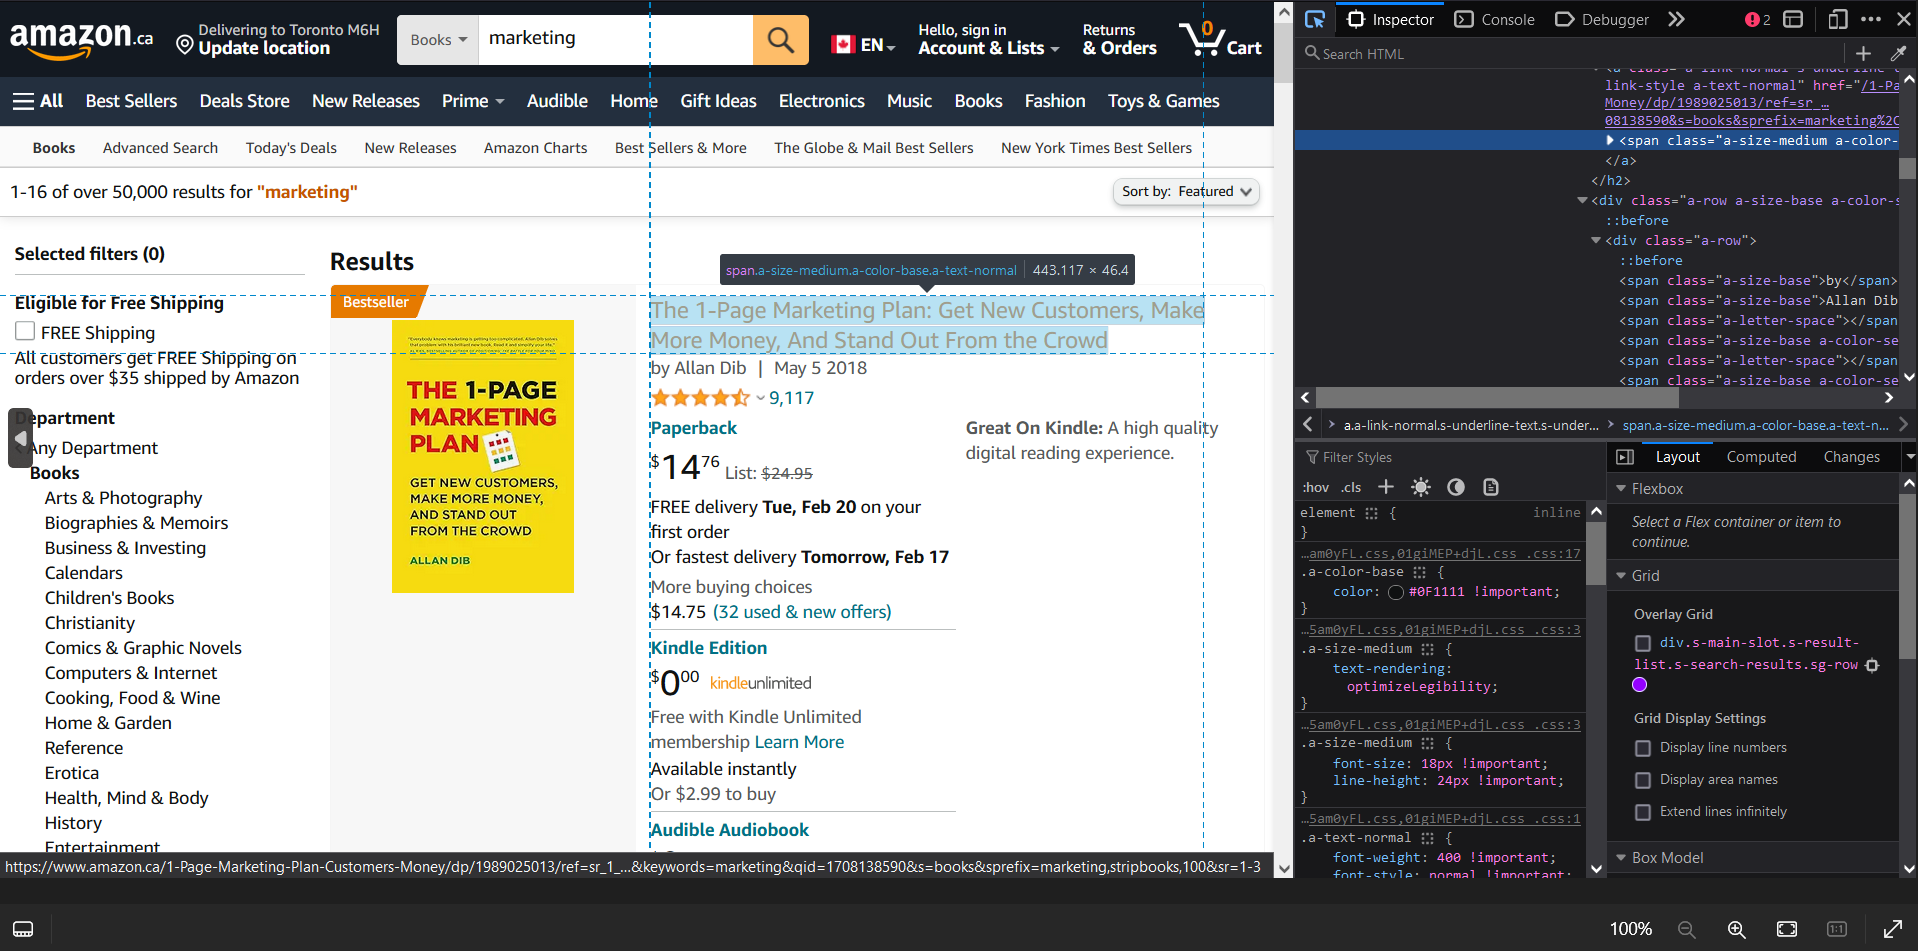1918x951 pixels.
Task: Create new node with plus icon
Action: pos(1863,53)
